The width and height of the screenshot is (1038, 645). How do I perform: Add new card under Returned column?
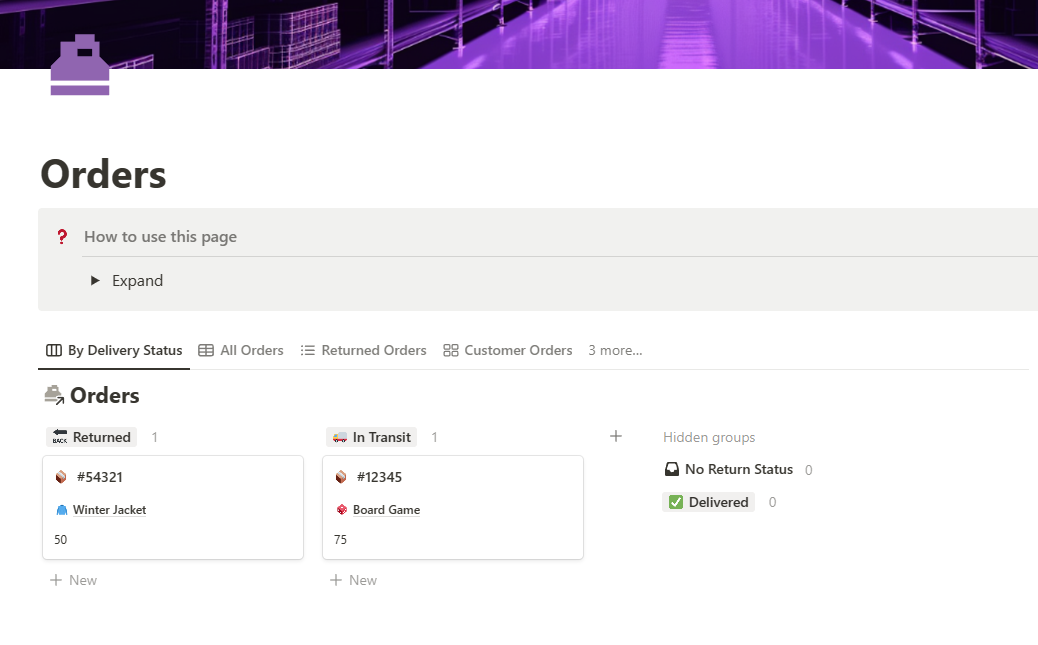(x=73, y=580)
